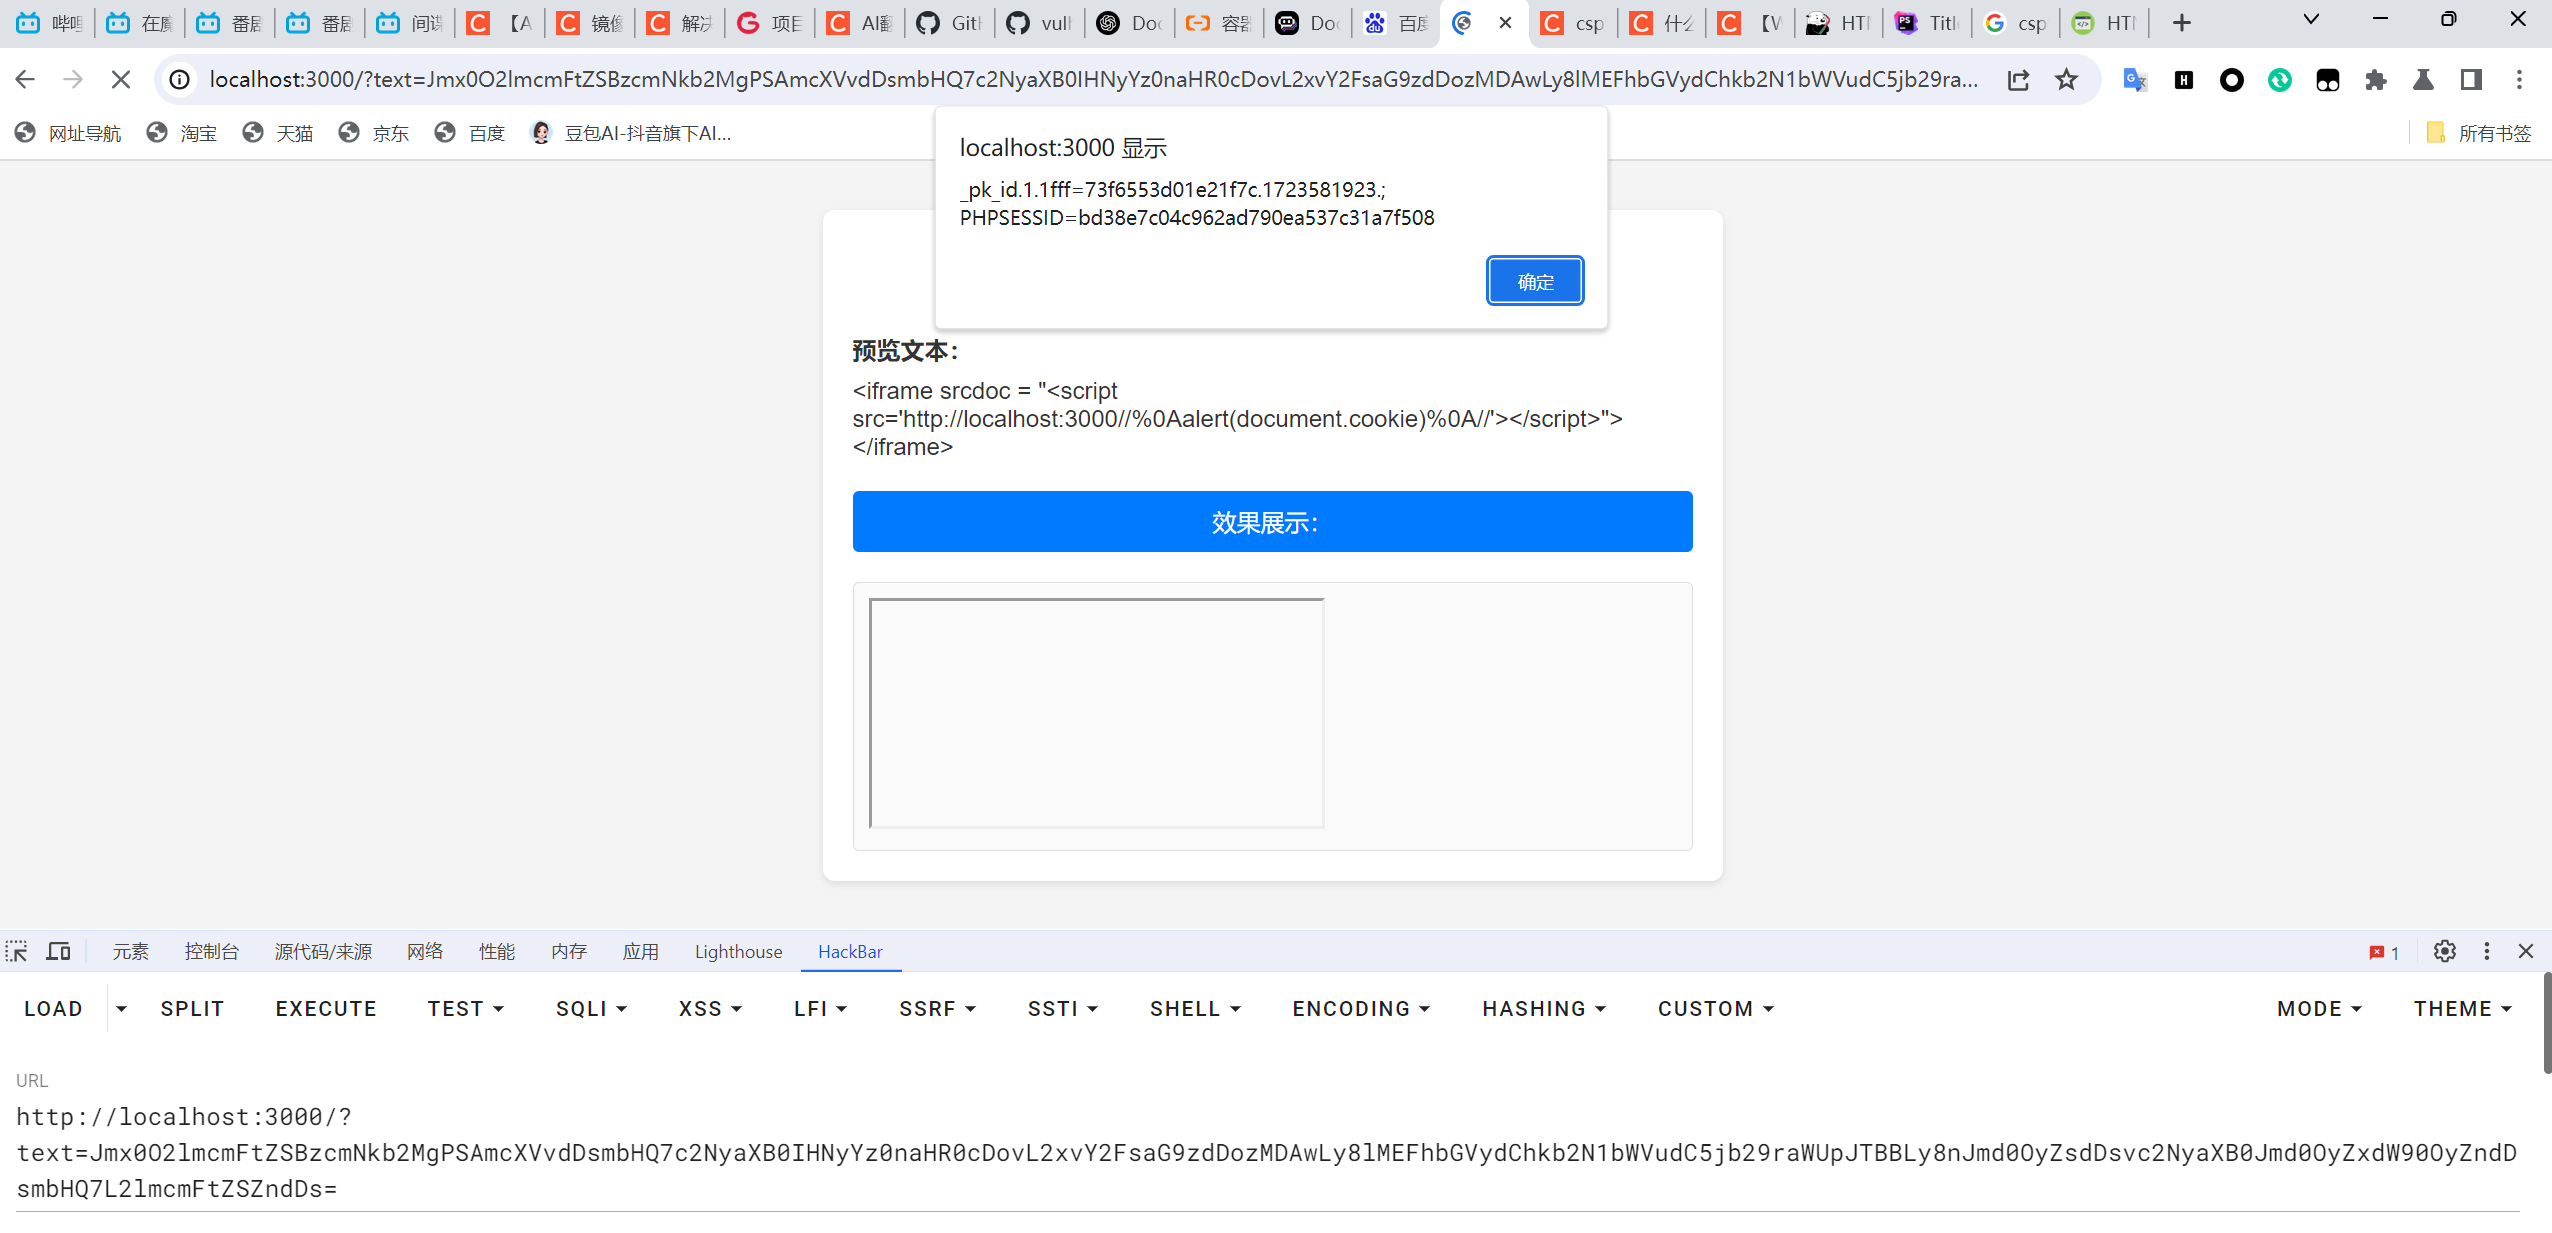
Task: Open the Google Translate extension
Action: click(x=2135, y=80)
